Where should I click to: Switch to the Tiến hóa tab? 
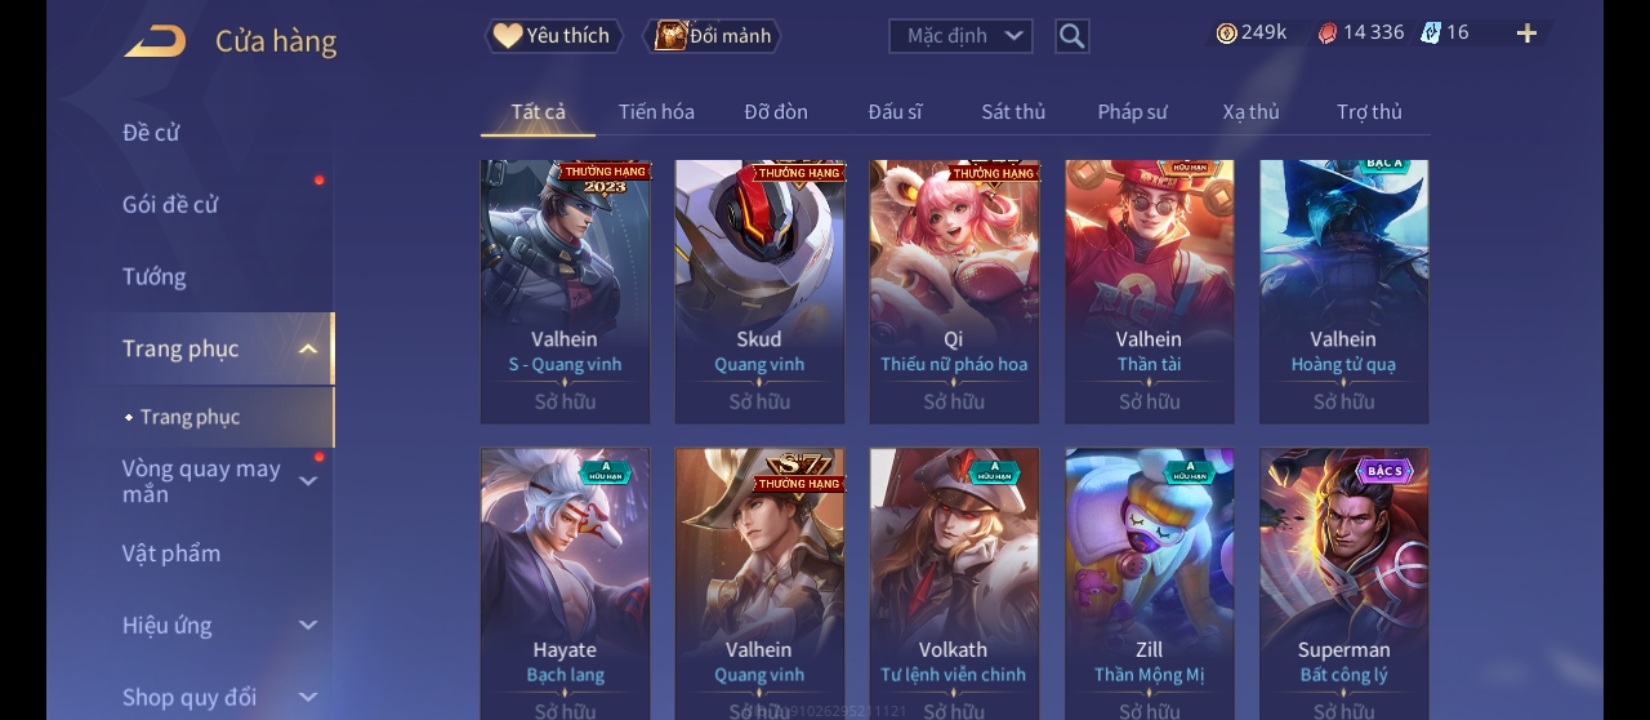point(656,112)
